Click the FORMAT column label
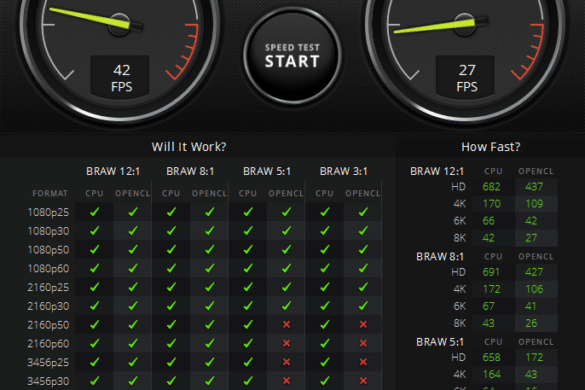The height and width of the screenshot is (390, 585). pyautogui.click(x=50, y=193)
